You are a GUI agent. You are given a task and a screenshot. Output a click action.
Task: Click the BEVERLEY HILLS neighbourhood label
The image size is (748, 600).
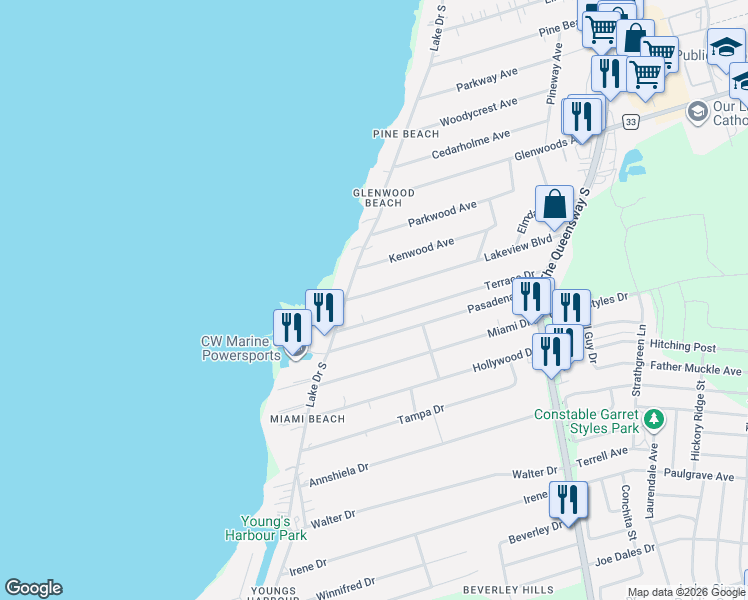pos(509,590)
